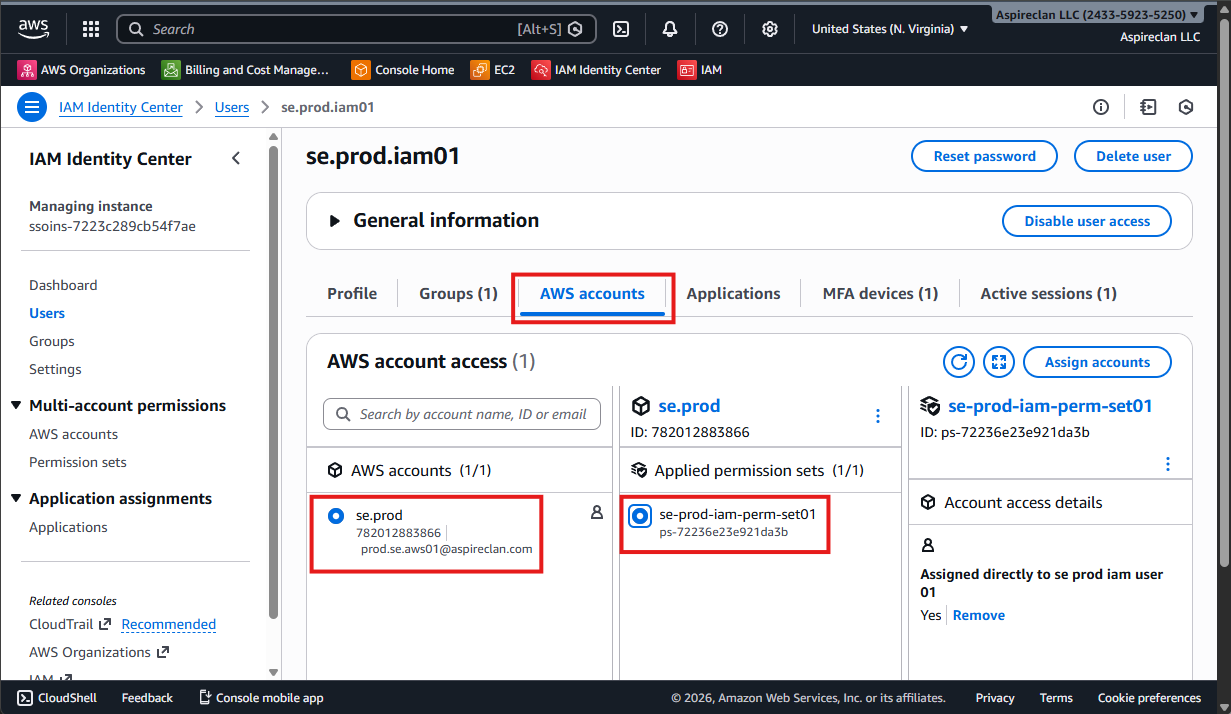Viewport: 1231px width, 714px height.
Task: Open Cookie preferences in footer
Action: pyautogui.click(x=1149, y=698)
